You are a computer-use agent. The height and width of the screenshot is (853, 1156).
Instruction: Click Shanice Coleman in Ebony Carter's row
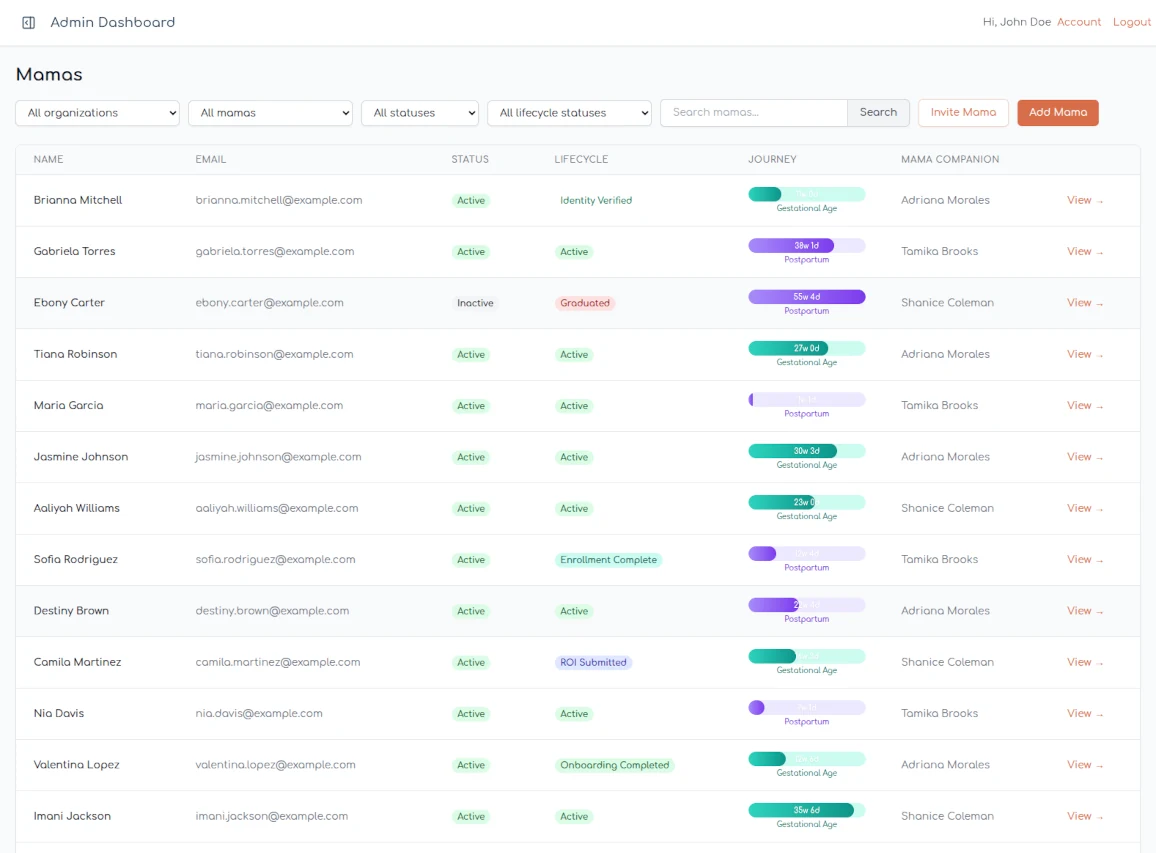[947, 303]
